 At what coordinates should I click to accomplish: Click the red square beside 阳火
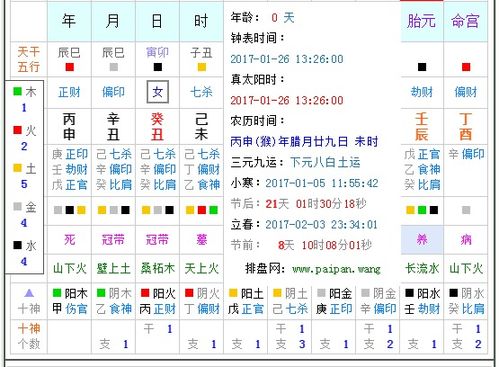(x=145, y=293)
